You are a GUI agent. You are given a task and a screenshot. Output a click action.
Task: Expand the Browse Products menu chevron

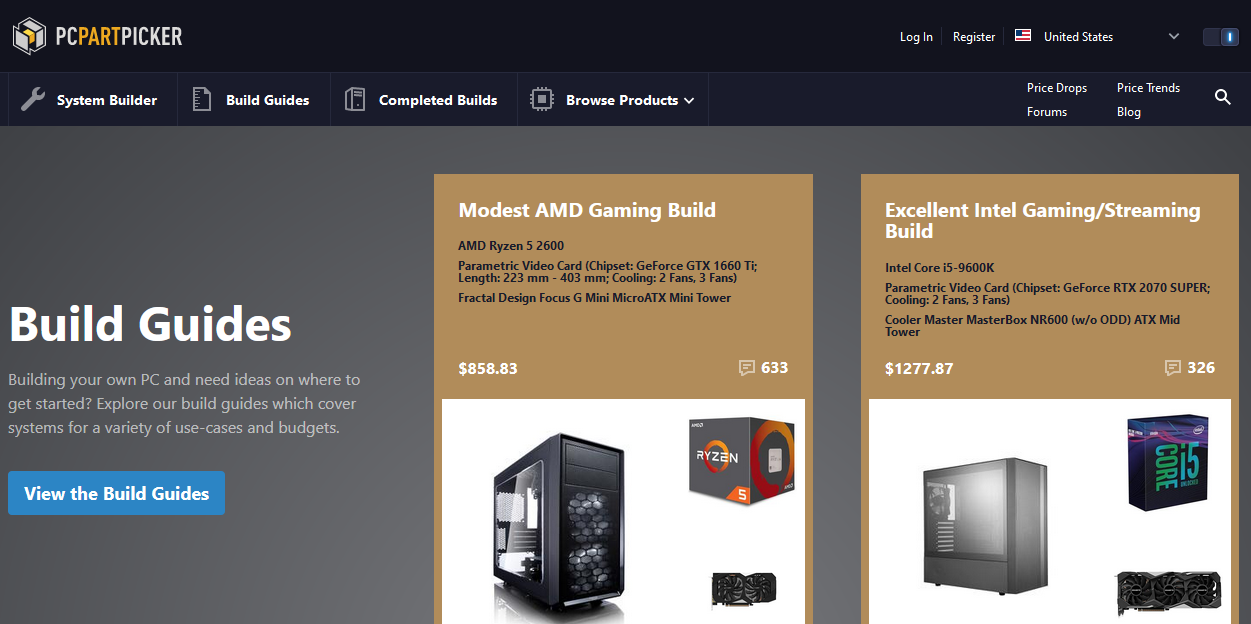click(689, 100)
